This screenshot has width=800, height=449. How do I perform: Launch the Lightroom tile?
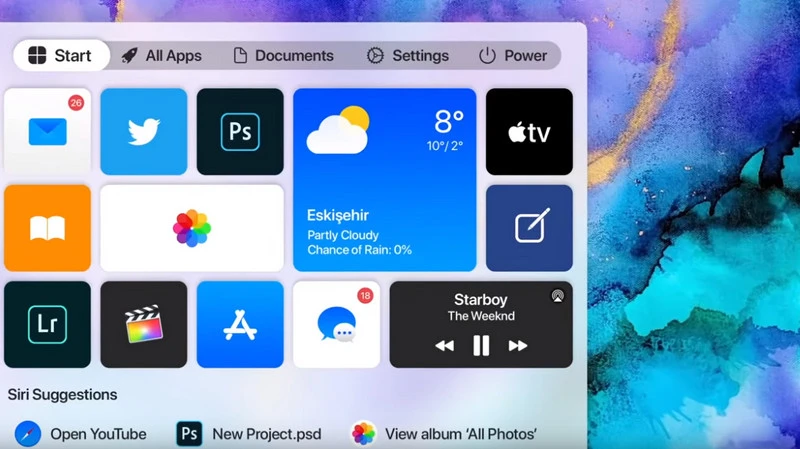tap(47, 325)
